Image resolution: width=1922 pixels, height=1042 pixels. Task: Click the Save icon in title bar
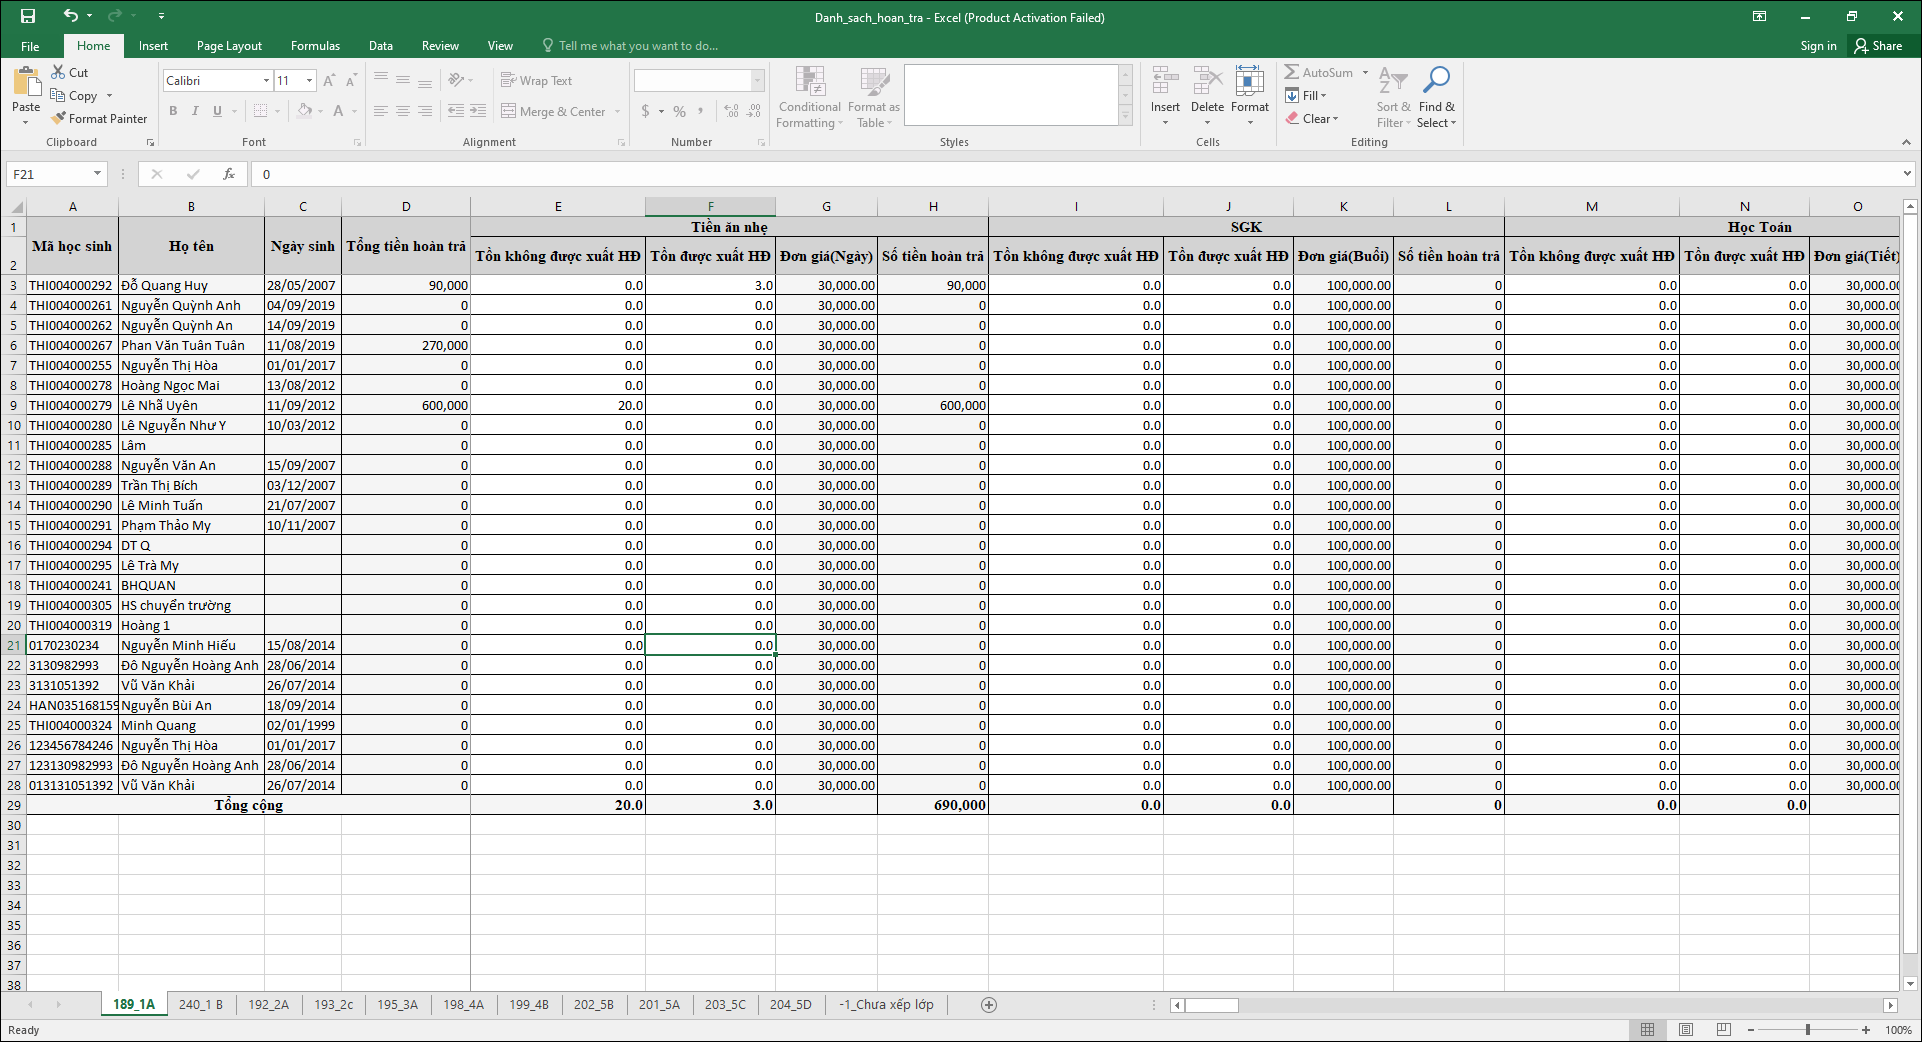coord(28,16)
